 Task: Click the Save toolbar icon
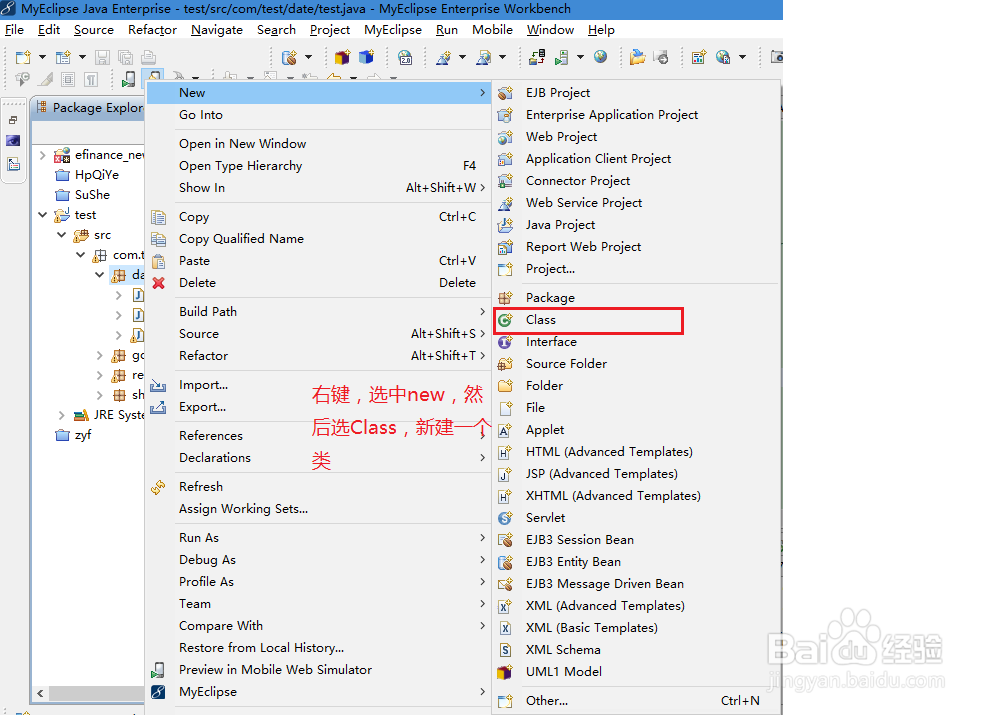[102, 57]
